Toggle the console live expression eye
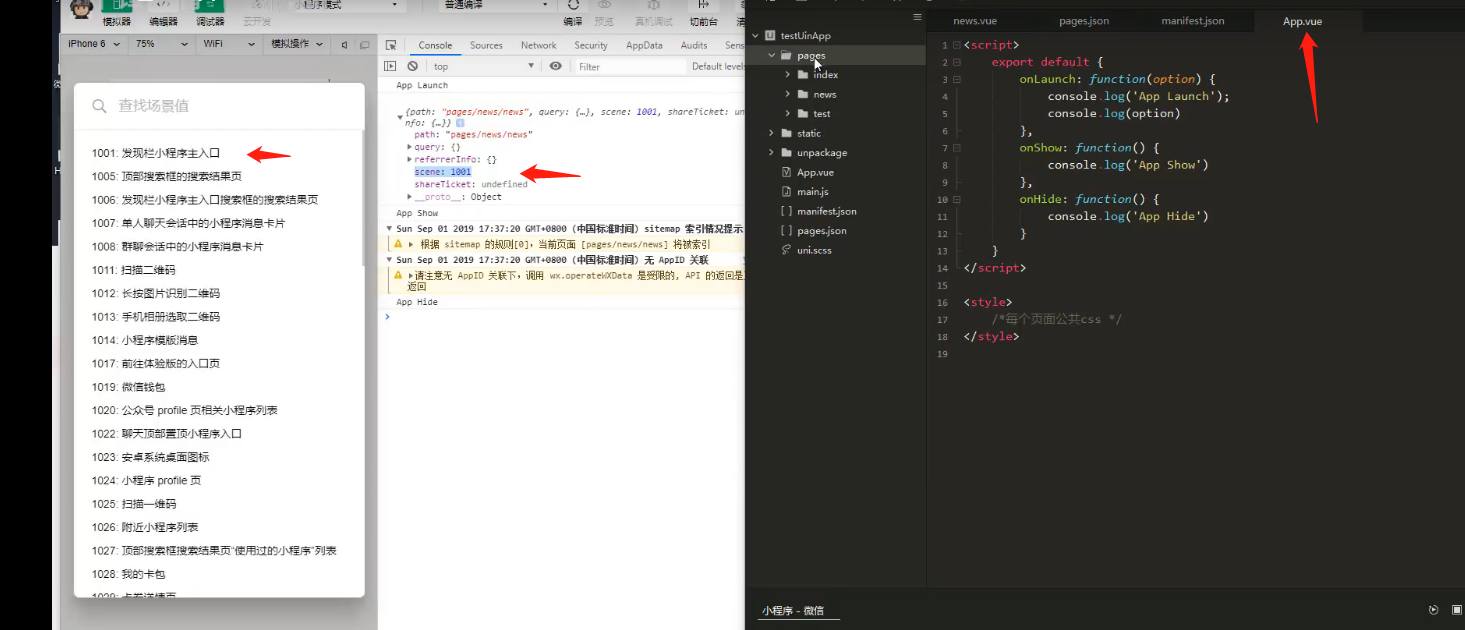The image size is (1465, 630). (556, 66)
